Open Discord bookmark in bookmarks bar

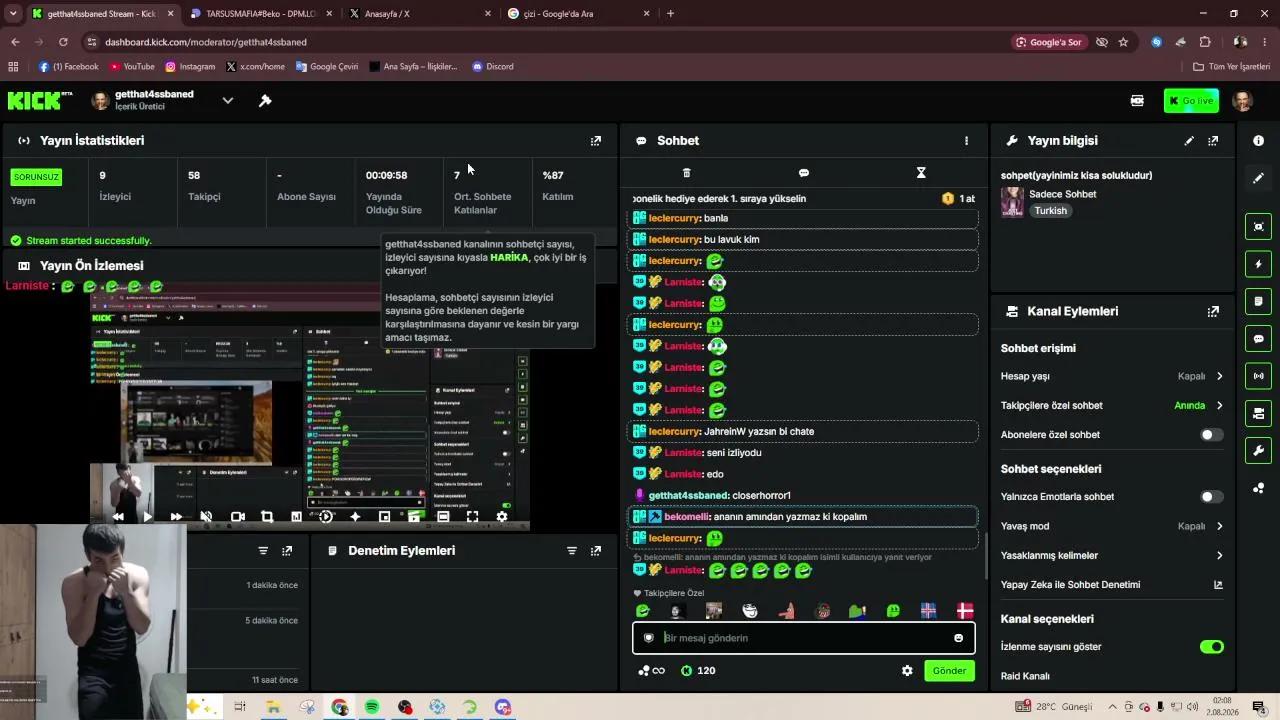tap(493, 67)
